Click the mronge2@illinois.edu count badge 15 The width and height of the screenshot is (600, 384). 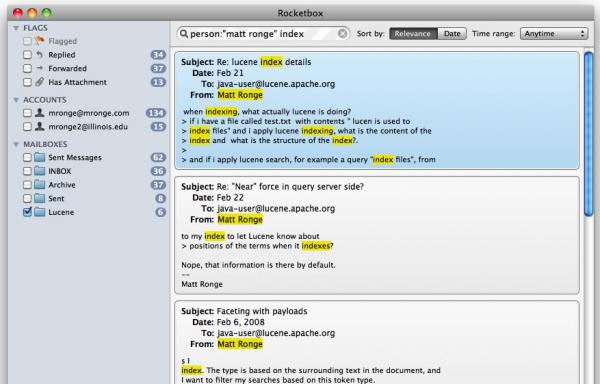click(x=158, y=127)
